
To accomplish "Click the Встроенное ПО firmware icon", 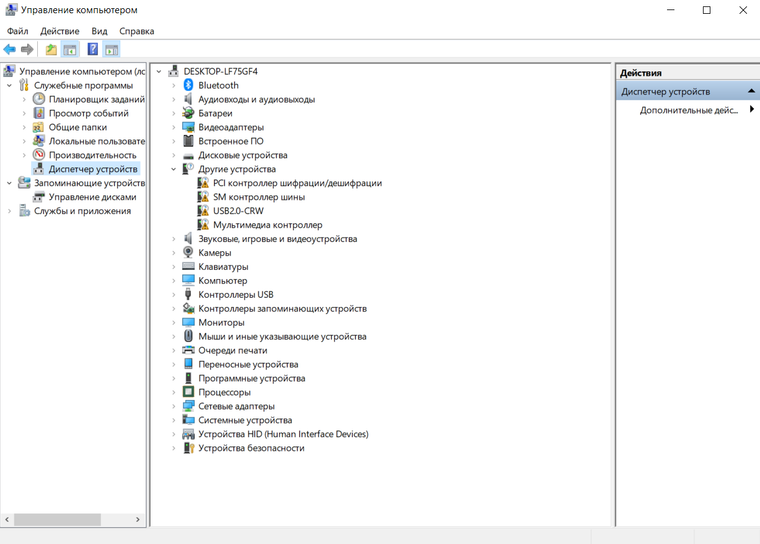I will (x=188, y=141).
